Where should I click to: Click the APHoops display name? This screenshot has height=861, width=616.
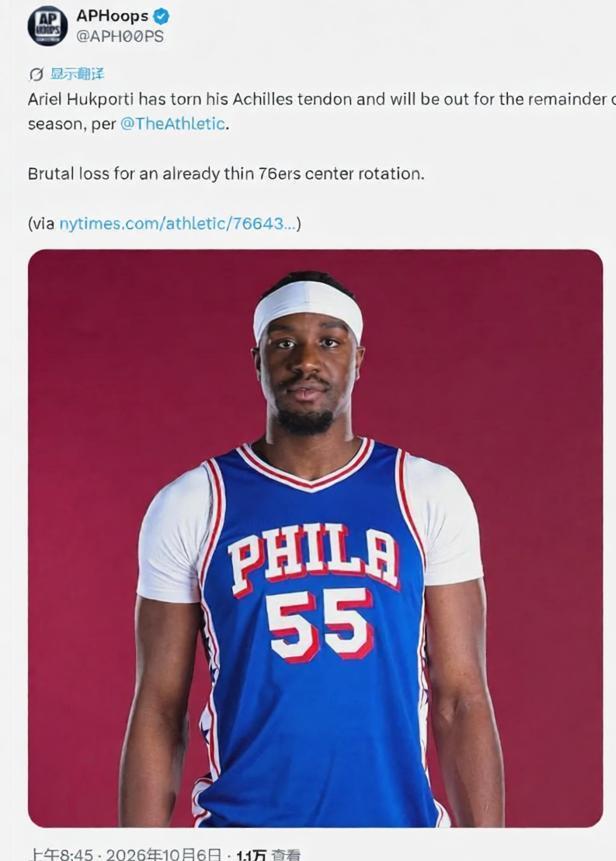113,16
